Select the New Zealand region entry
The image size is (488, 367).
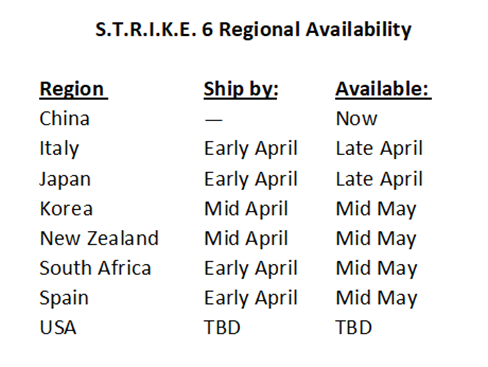[x=99, y=238]
